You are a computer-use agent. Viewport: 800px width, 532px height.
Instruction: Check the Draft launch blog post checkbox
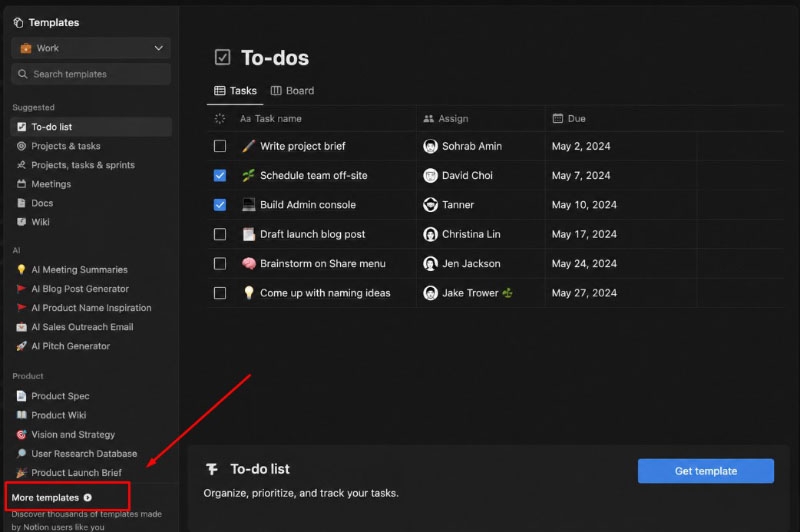[220, 234]
